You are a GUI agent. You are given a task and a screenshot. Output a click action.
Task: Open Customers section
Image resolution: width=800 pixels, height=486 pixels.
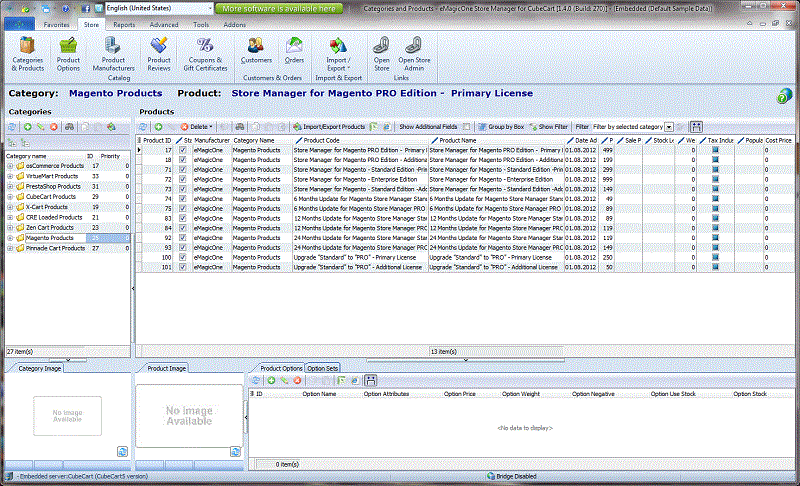click(256, 50)
